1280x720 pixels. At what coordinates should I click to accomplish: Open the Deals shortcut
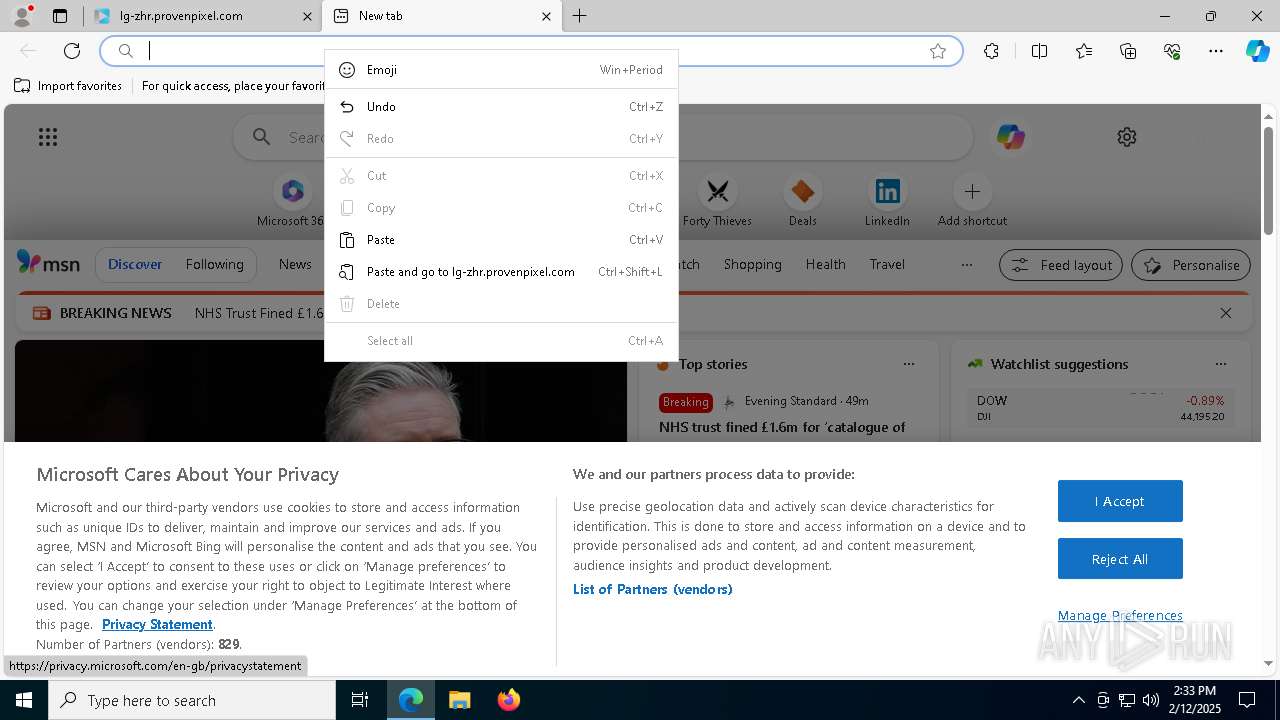802,202
